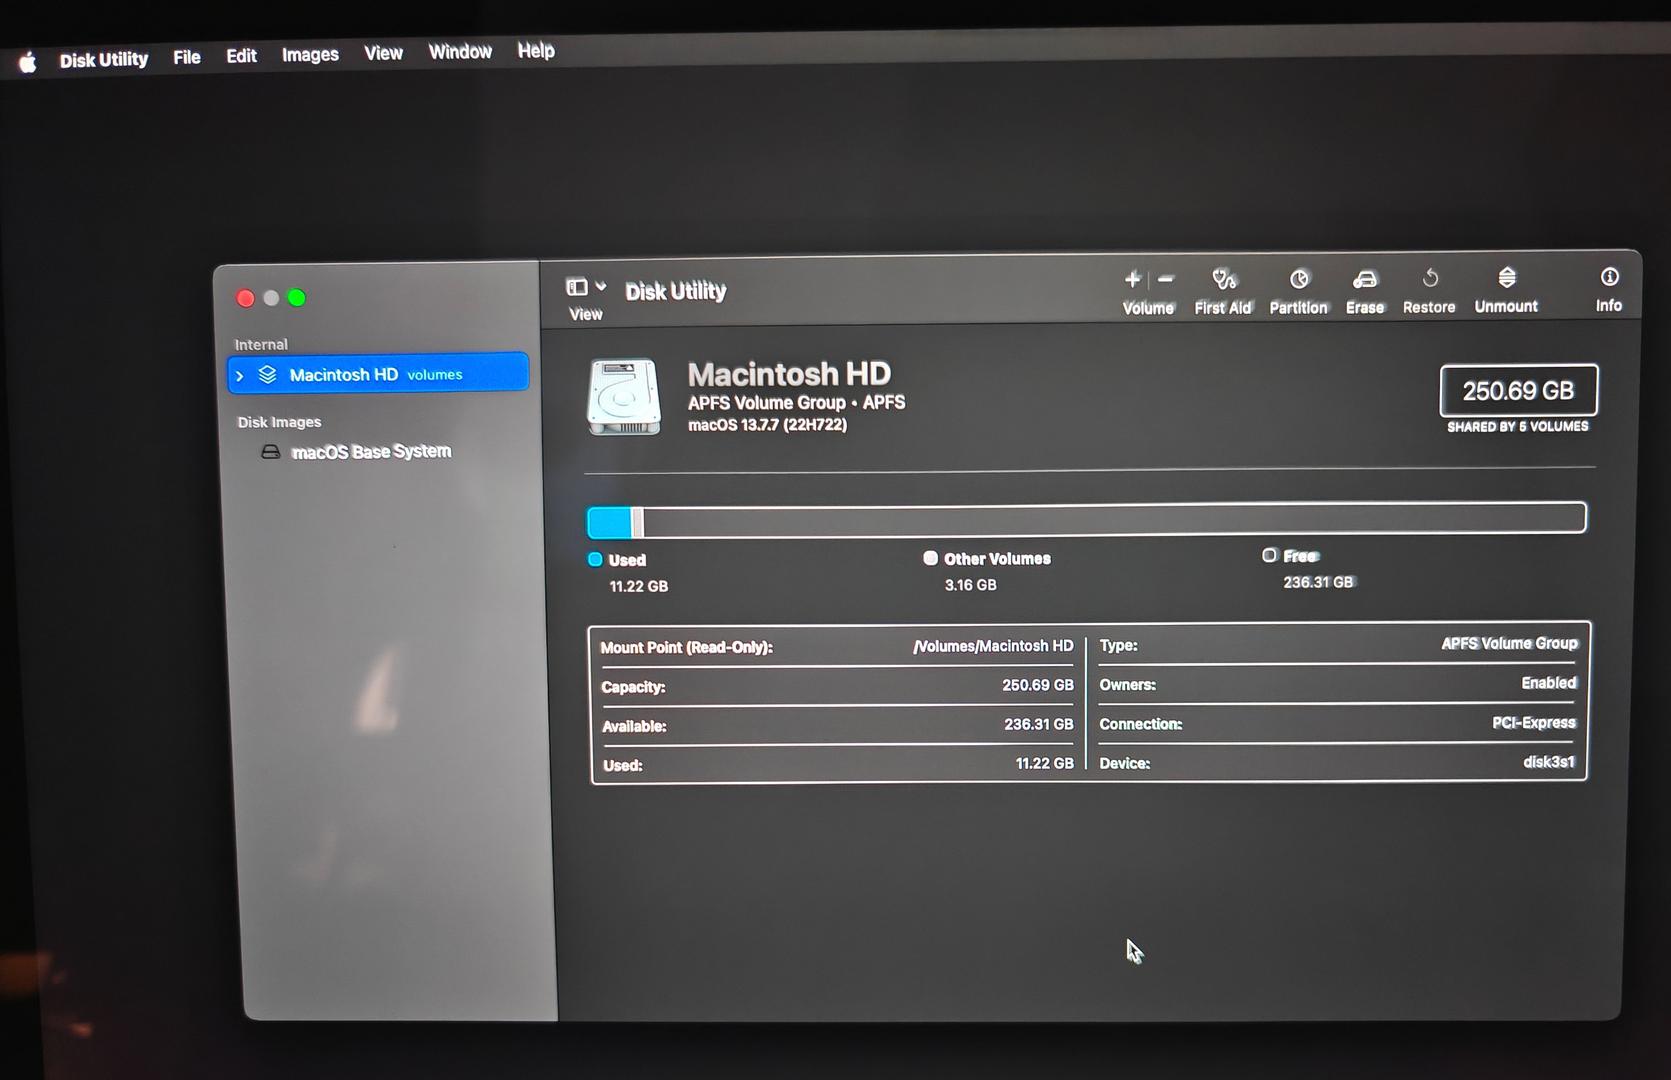The image size is (1671, 1080).
Task: Open the View menu in menu bar
Action: tap(383, 53)
